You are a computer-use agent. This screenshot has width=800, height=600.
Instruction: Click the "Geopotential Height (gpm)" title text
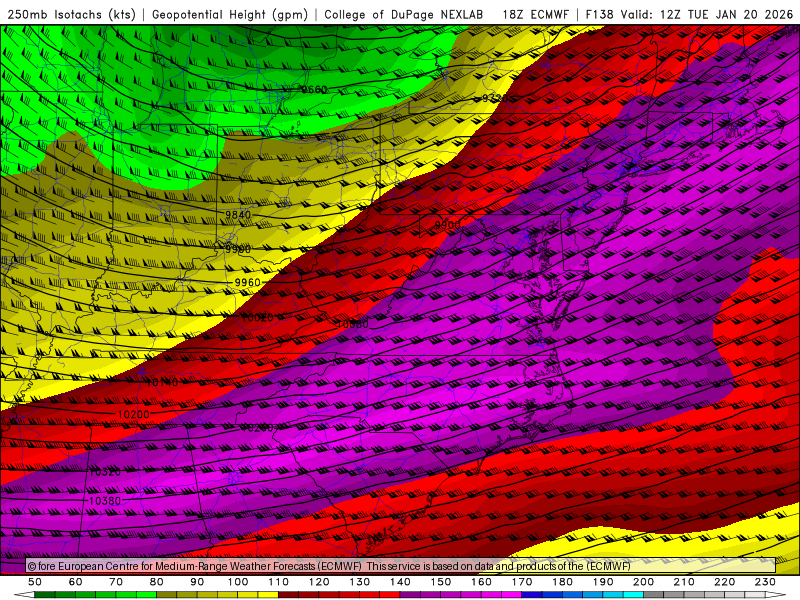[230, 14]
